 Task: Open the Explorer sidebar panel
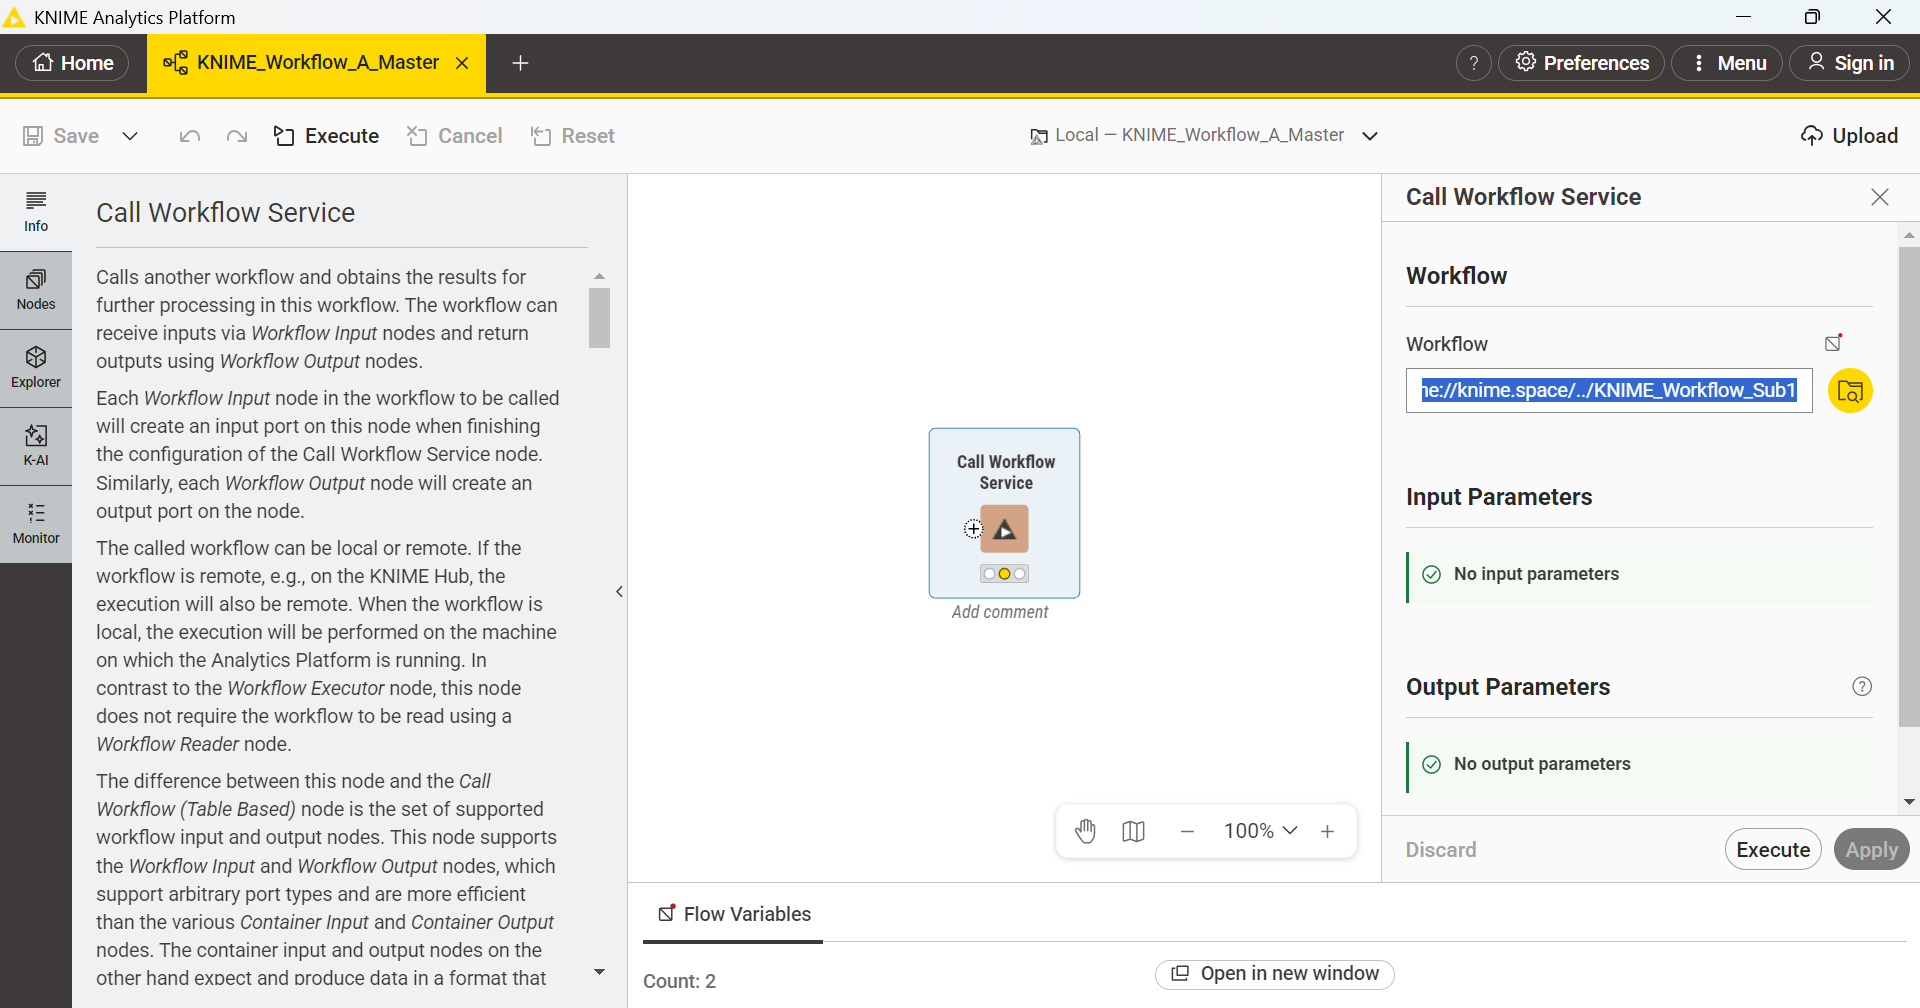click(x=36, y=368)
